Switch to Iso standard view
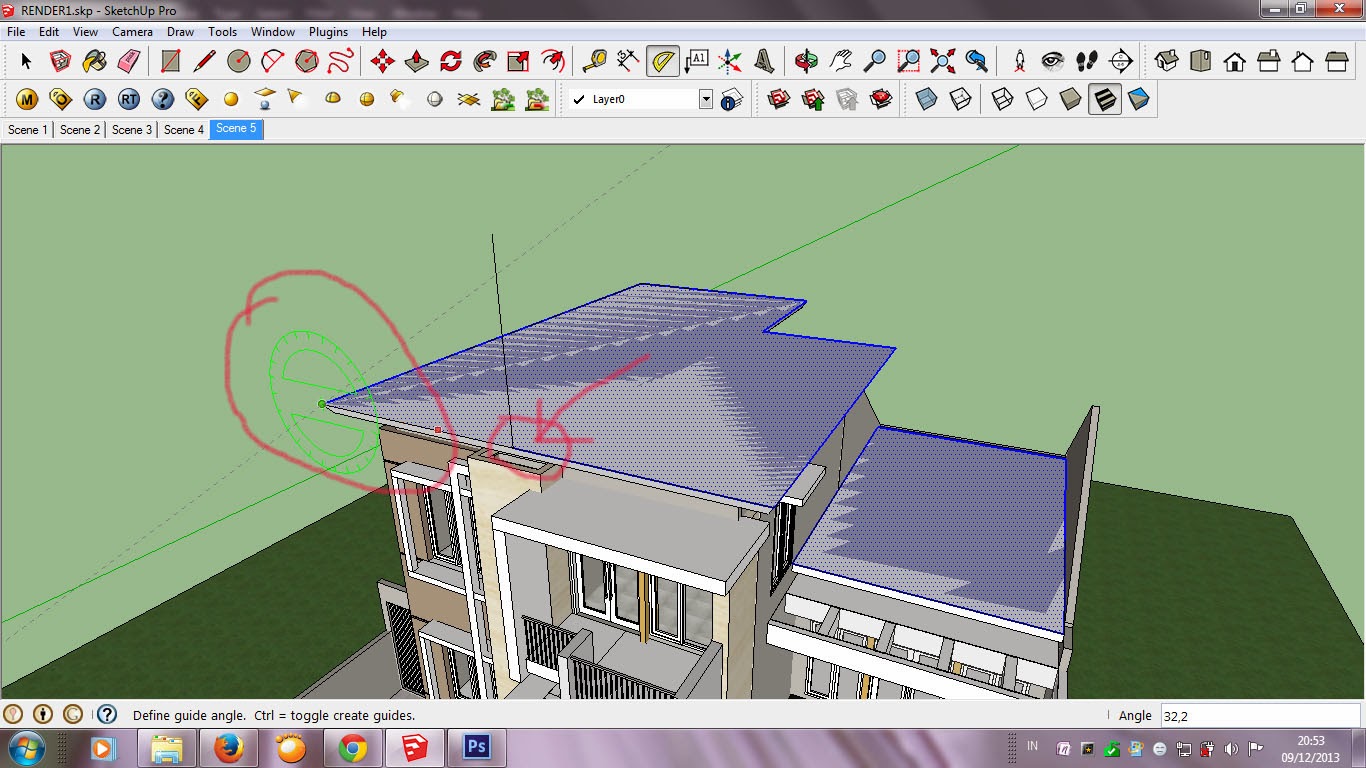This screenshot has height=768, width=1366. [1166, 61]
